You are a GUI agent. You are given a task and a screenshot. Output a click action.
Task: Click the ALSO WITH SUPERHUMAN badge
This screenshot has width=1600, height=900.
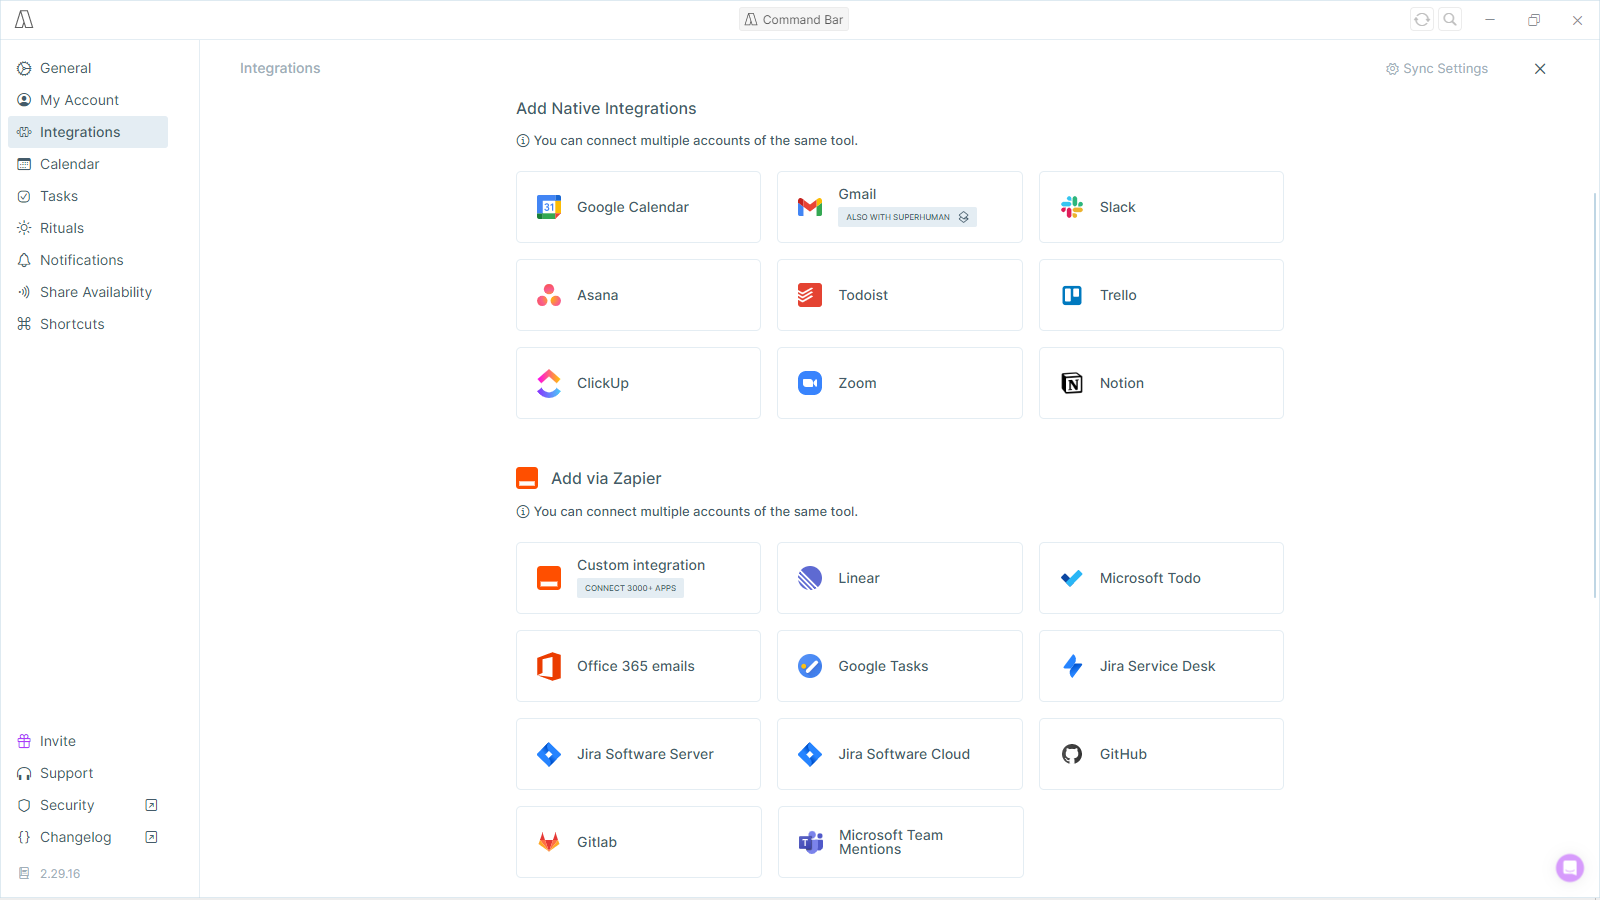tap(907, 217)
